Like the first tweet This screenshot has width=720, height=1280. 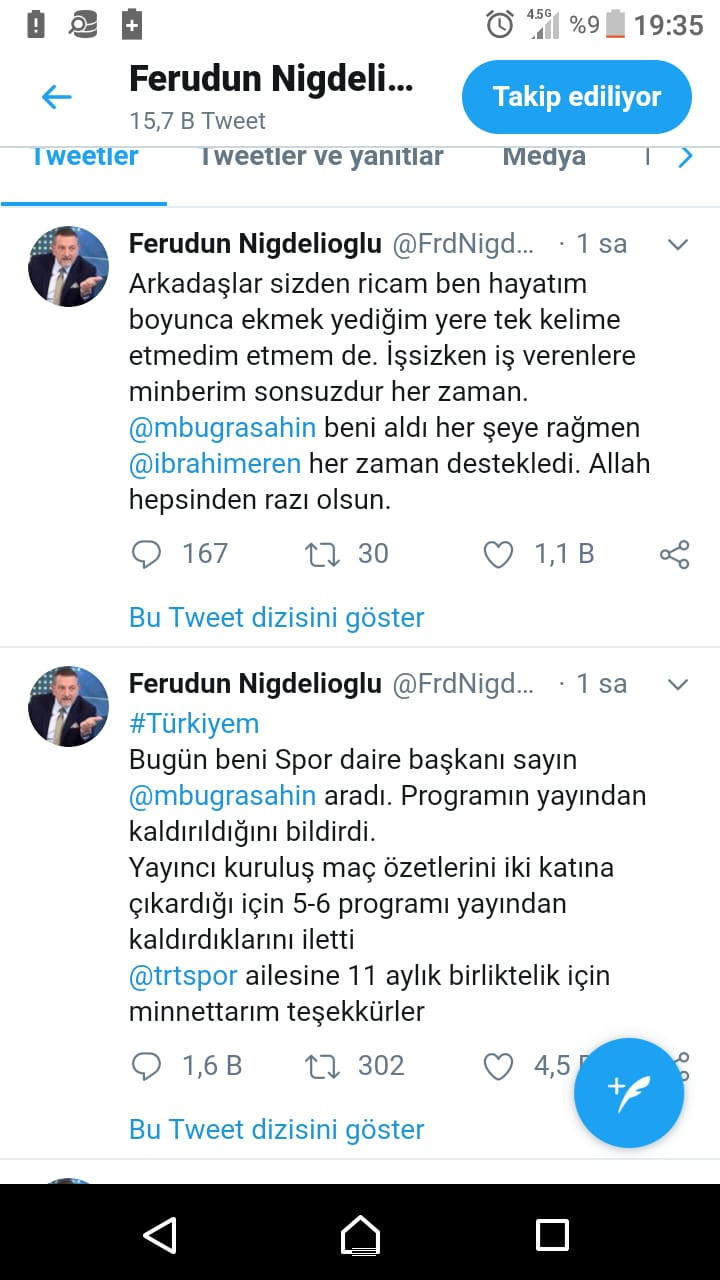pyautogui.click(x=497, y=553)
